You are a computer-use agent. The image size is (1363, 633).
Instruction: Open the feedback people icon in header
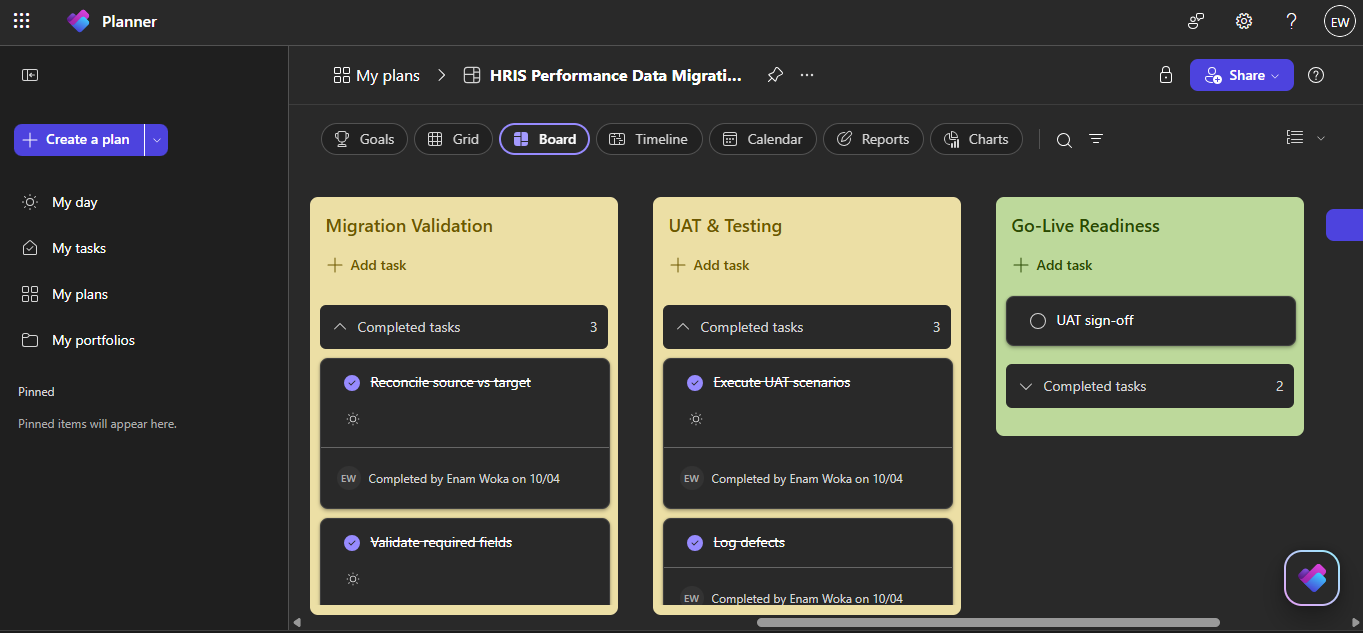click(1196, 21)
